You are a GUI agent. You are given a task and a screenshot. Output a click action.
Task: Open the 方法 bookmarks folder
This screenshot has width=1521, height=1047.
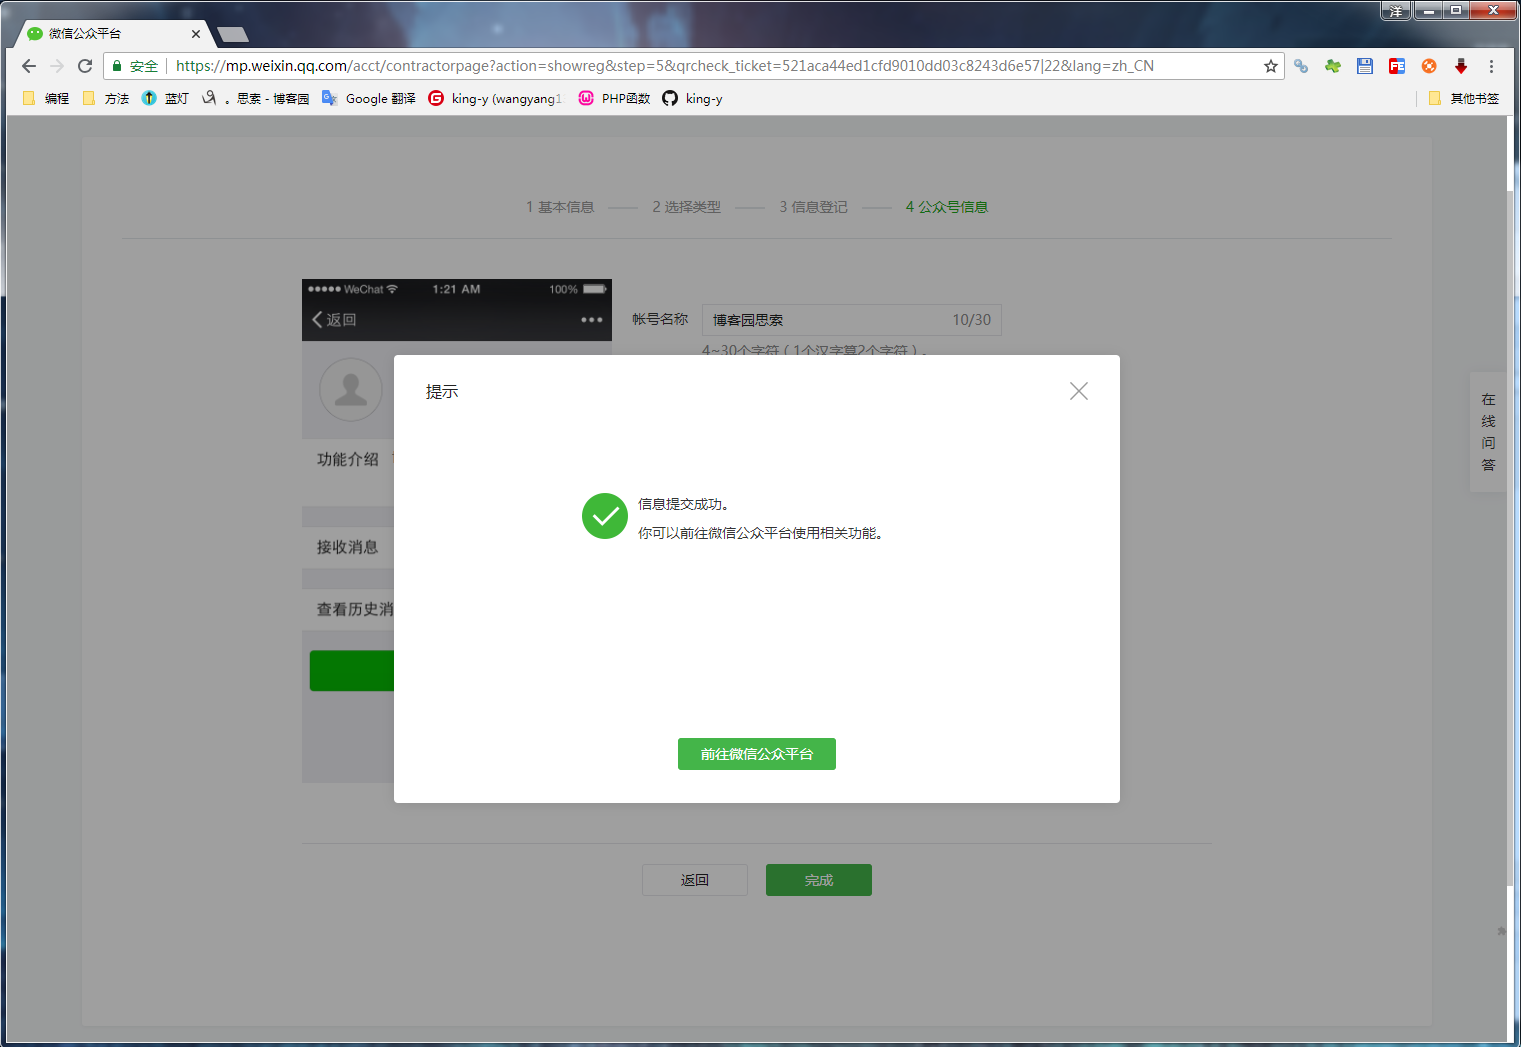pos(106,98)
